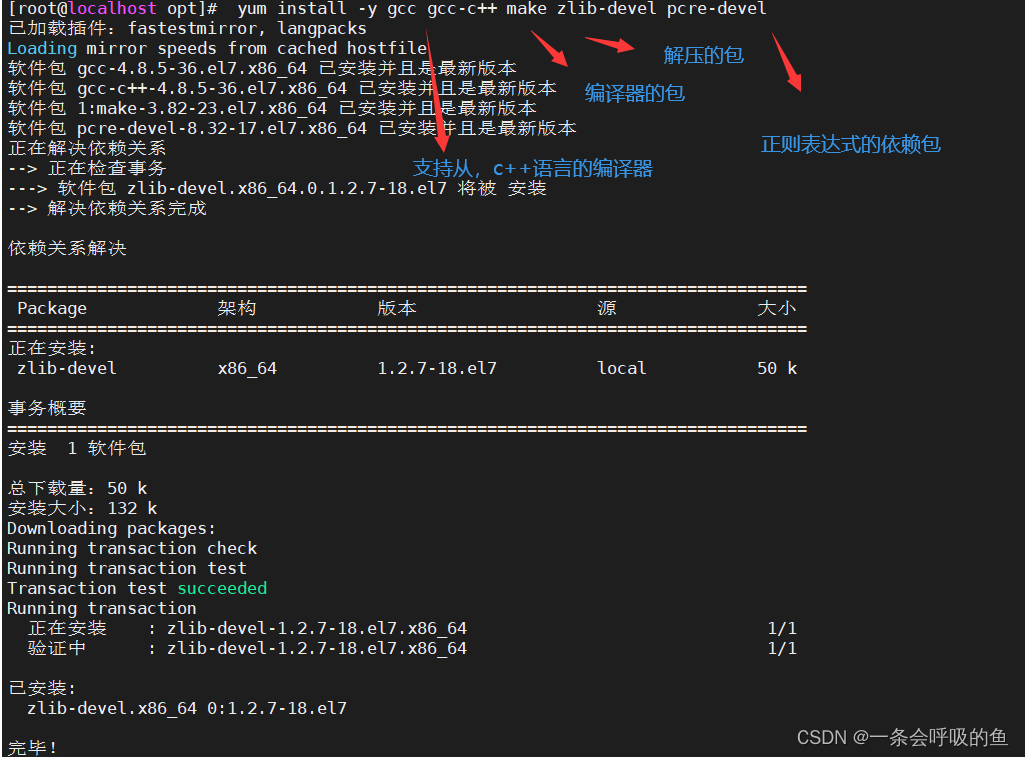Click the '版本' column header
This screenshot has width=1025, height=757.
pyautogui.click(x=397, y=308)
